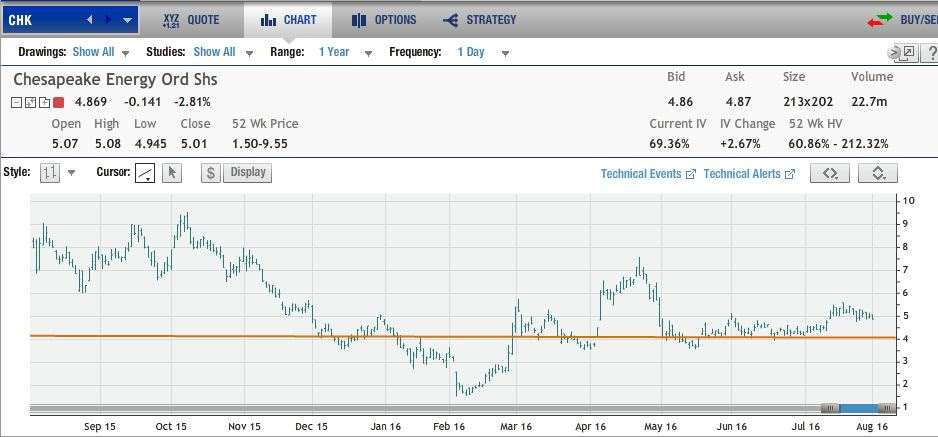Click the add plus icon beside red swatch
Screen dimensions: 938x437
[44, 102]
